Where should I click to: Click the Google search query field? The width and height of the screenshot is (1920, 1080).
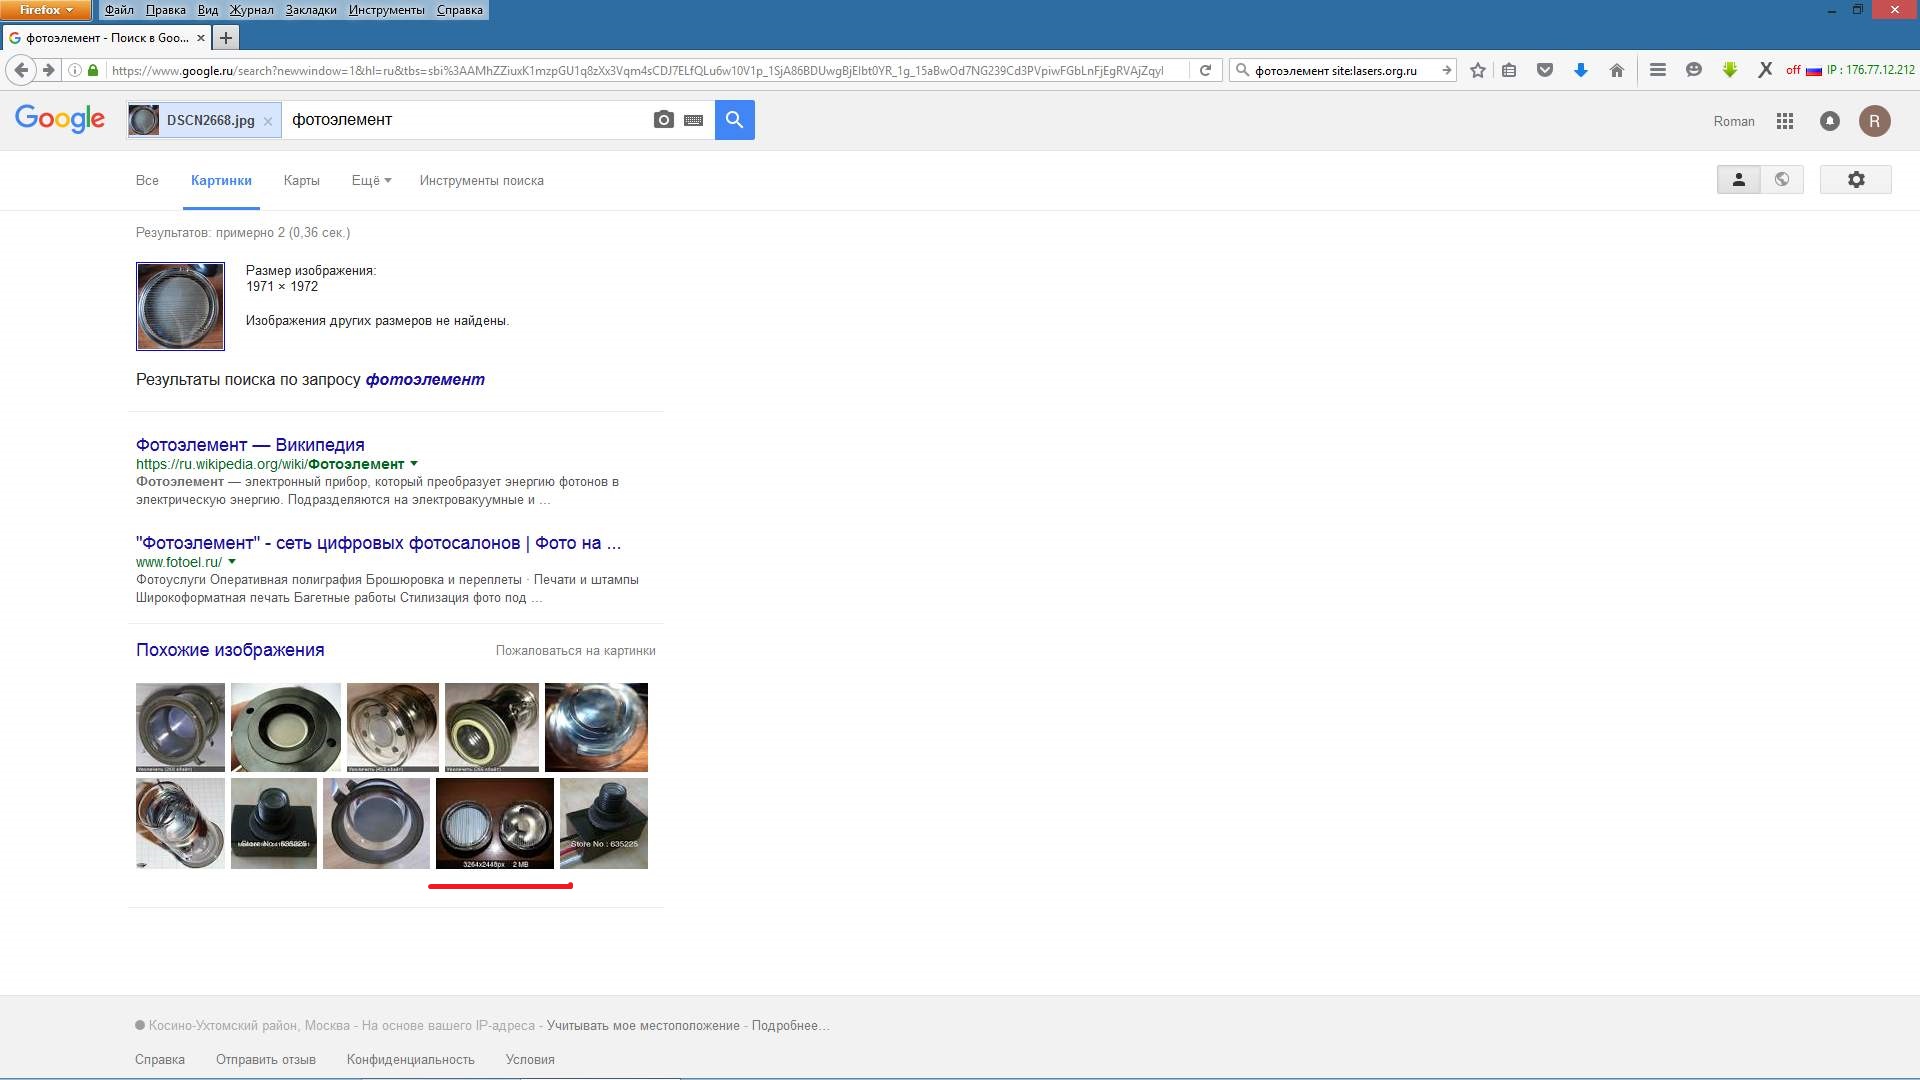[465, 120]
